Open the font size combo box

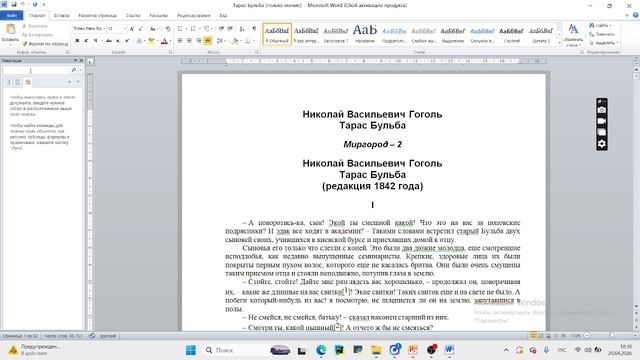pos(116,29)
